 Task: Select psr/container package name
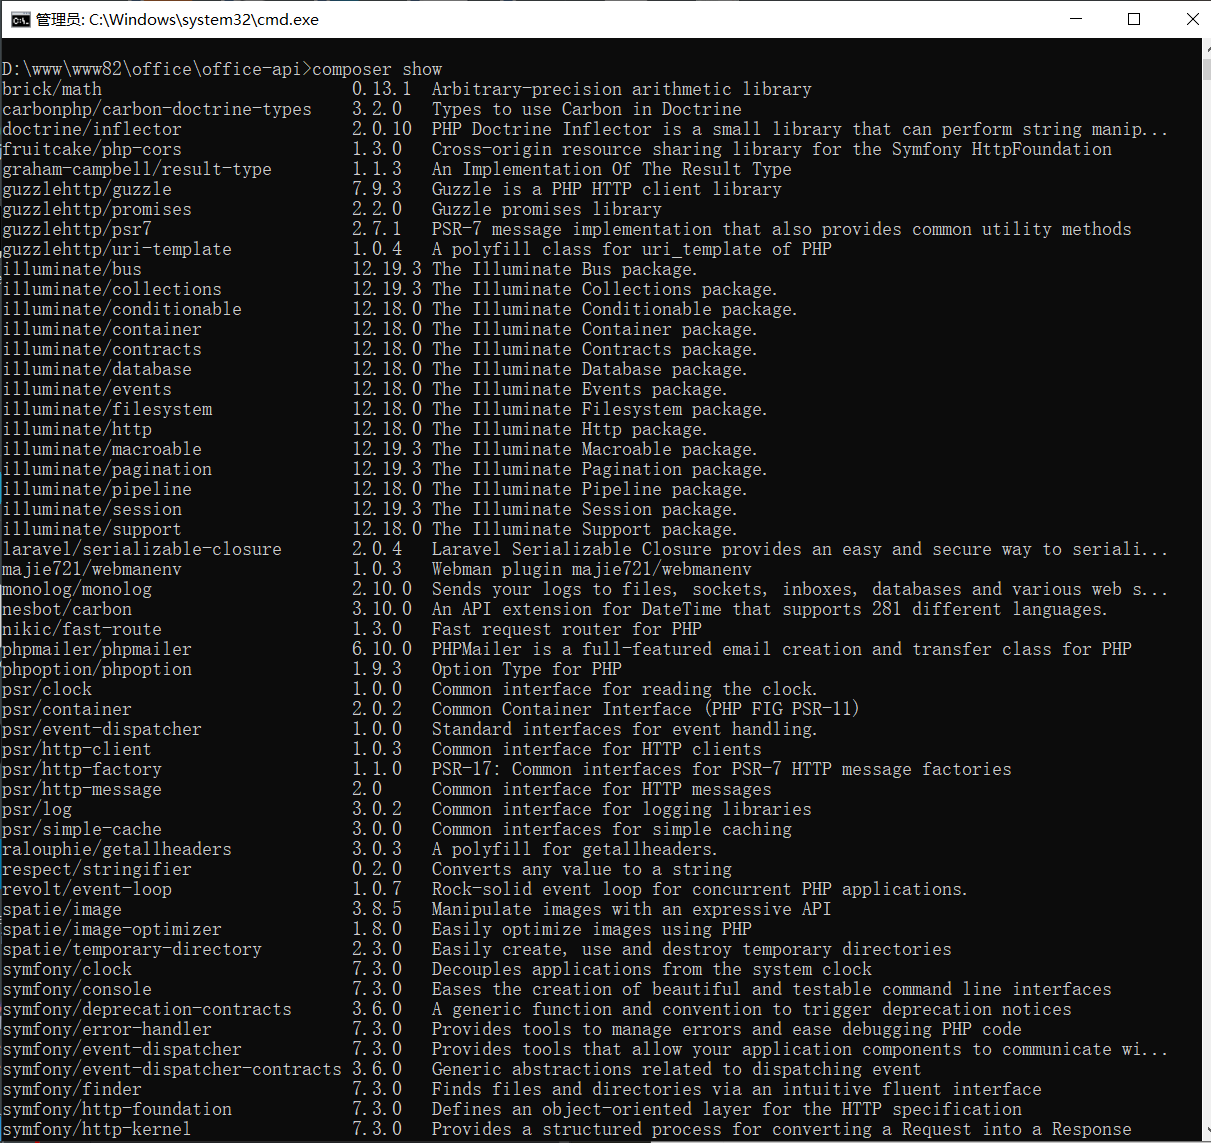click(x=67, y=709)
